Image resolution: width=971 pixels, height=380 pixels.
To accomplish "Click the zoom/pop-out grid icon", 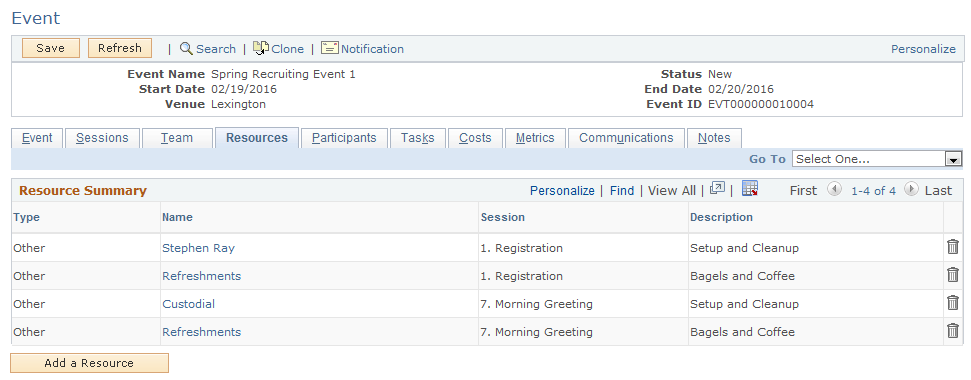I will (717, 189).
